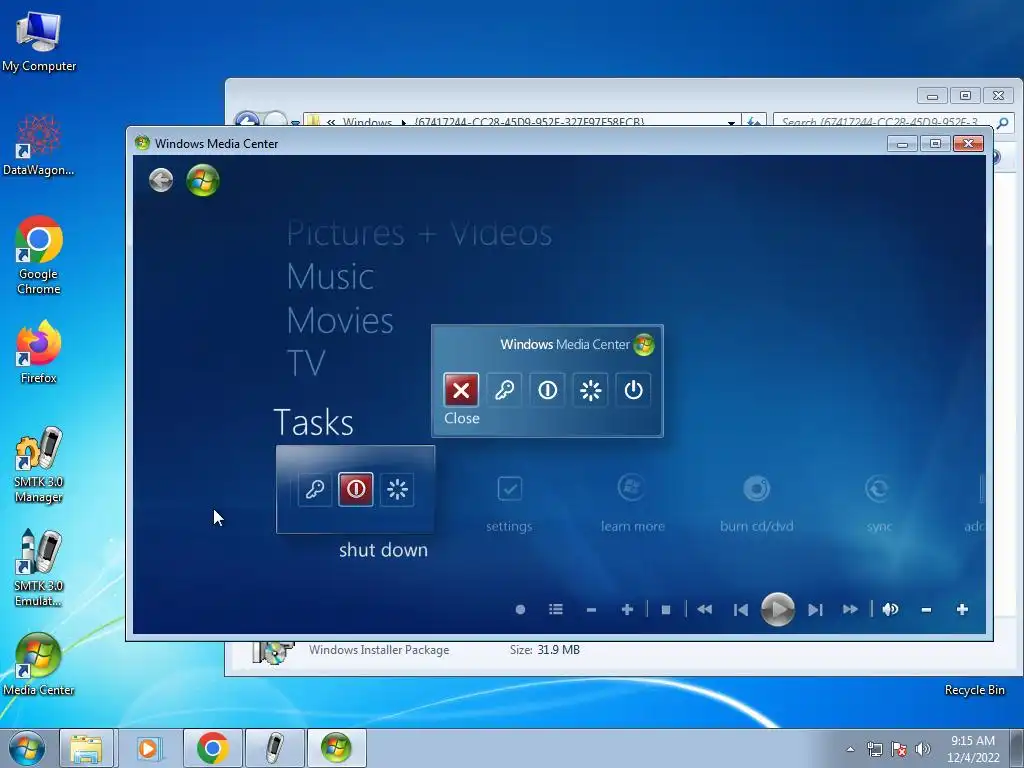The image size is (1024, 768).
Task: Select Pictures + Videos menu item
Action: tap(419, 233)
